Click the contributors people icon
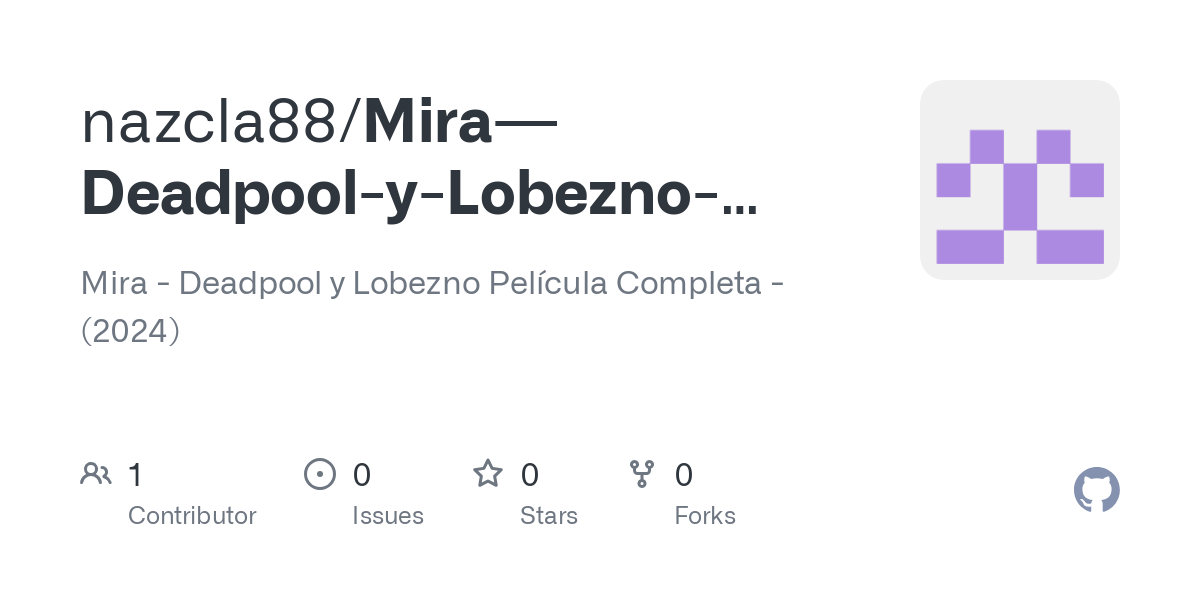This screenshot has height=600, width=1200. (x=96, y=473)
